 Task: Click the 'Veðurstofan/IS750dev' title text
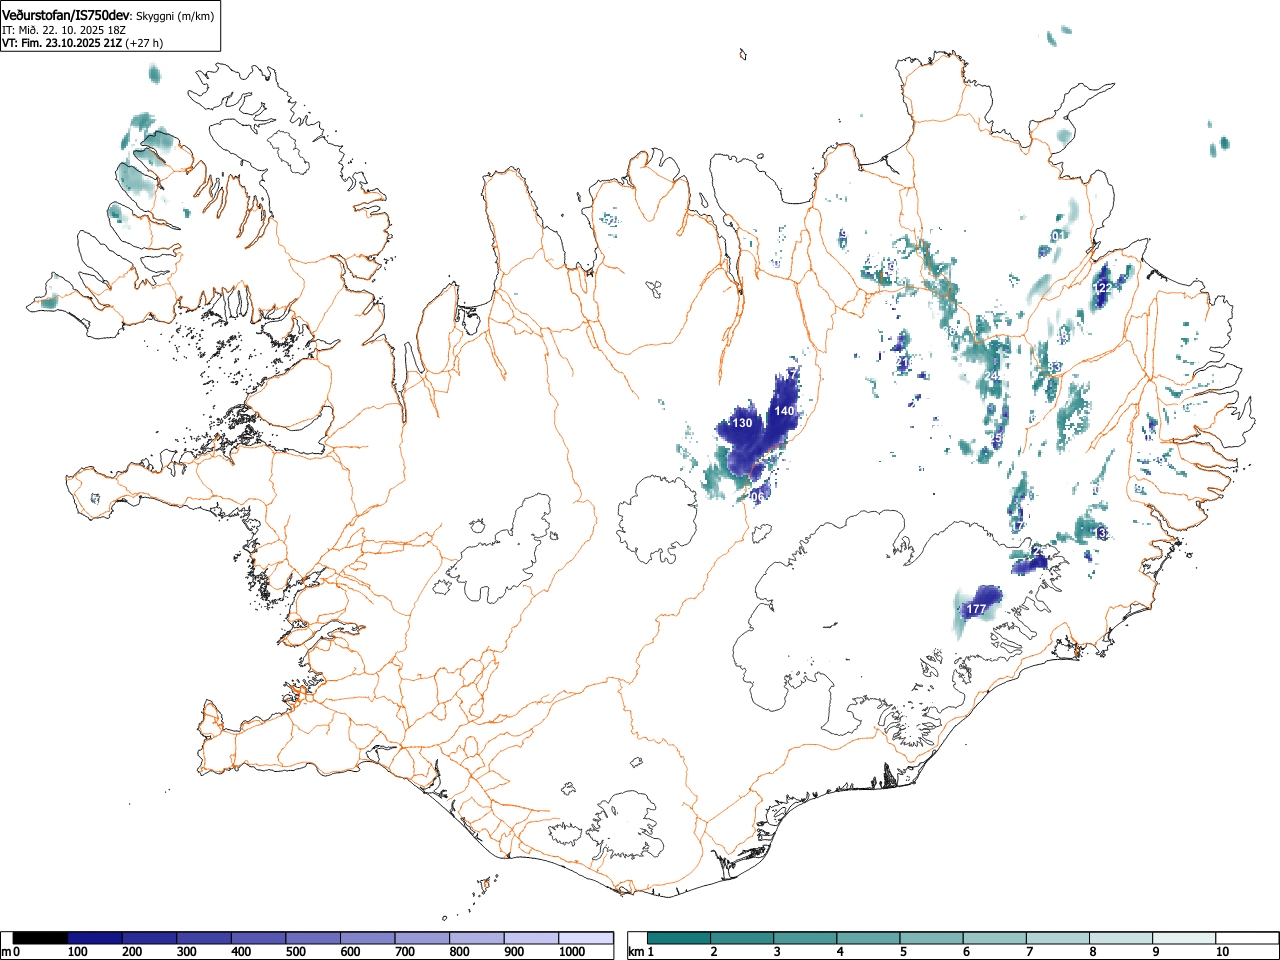(66, 15)
